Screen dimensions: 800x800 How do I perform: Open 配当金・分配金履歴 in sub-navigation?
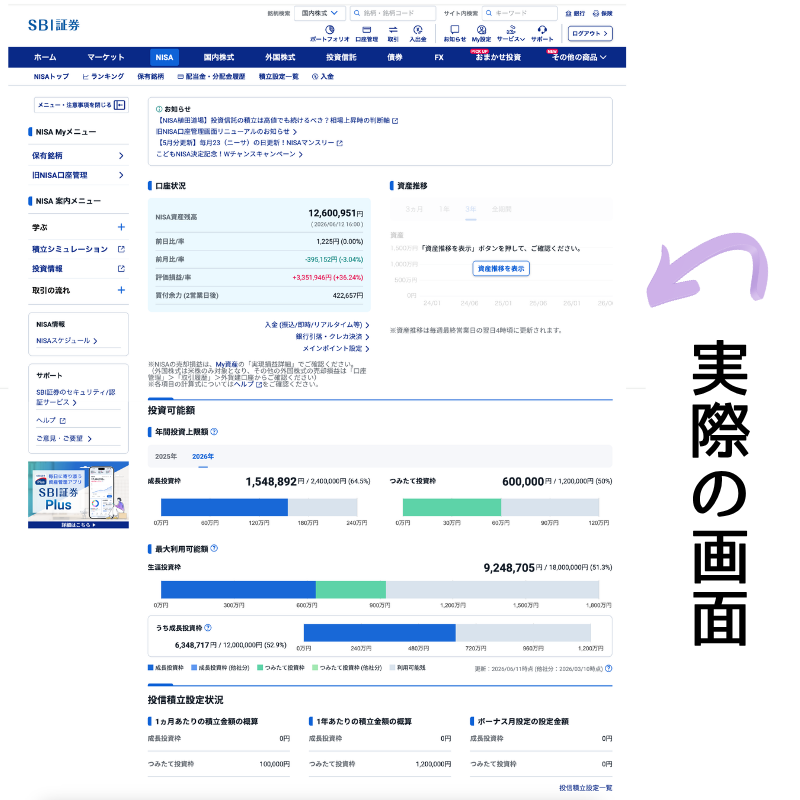tap(211, 77)
